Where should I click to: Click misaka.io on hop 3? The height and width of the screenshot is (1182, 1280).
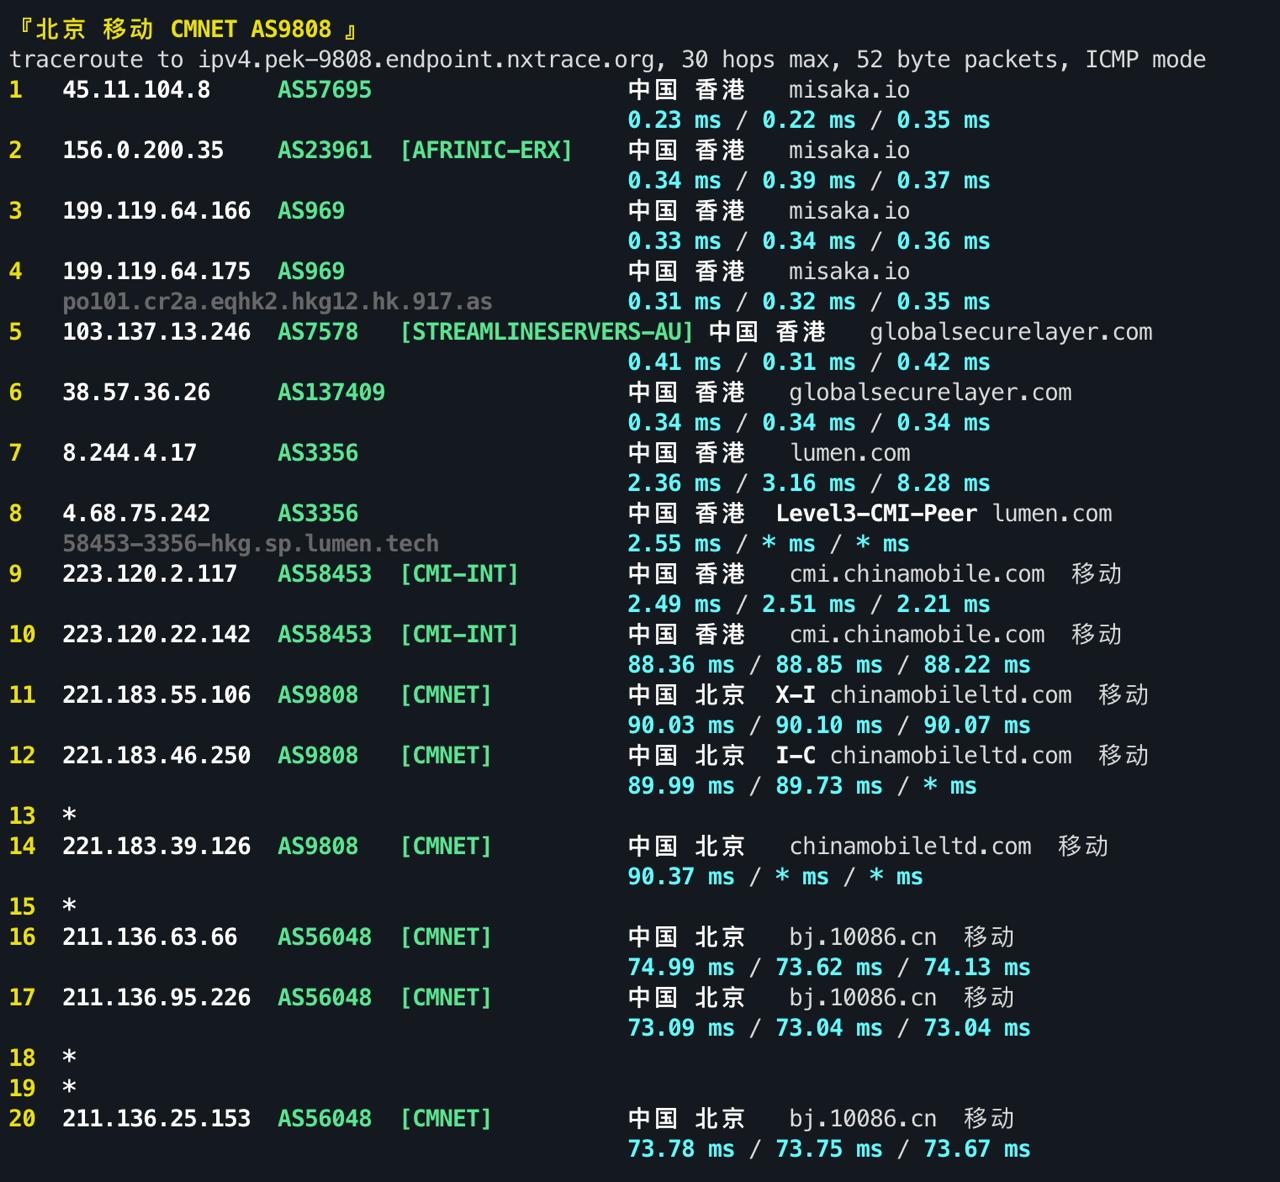[x=848, y=211]
